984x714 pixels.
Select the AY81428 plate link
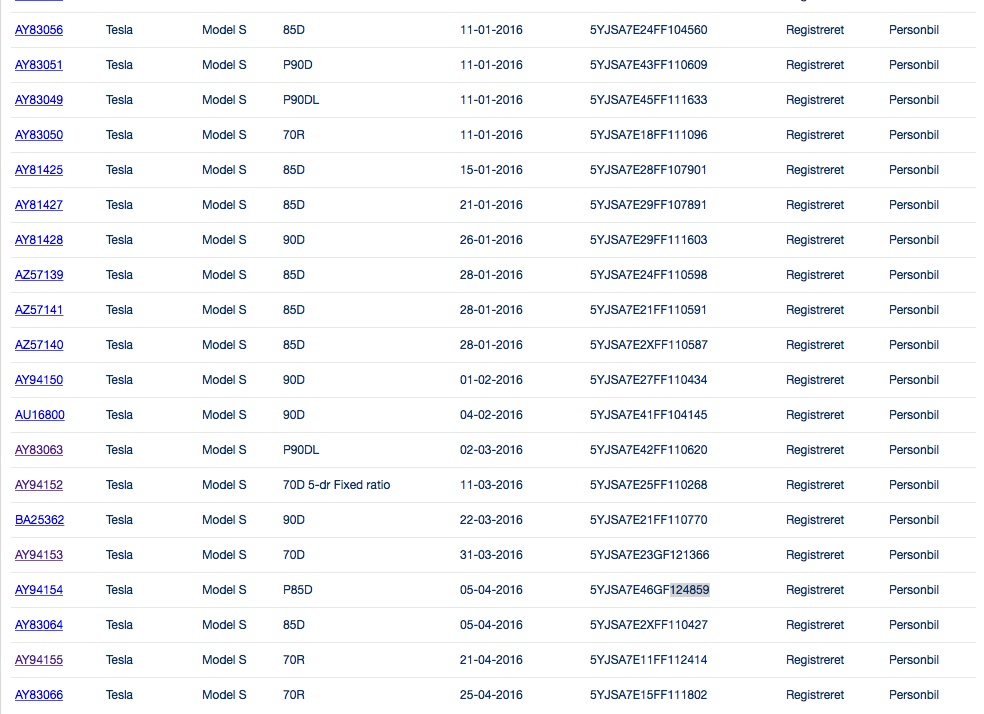click(x=39, y=240)
